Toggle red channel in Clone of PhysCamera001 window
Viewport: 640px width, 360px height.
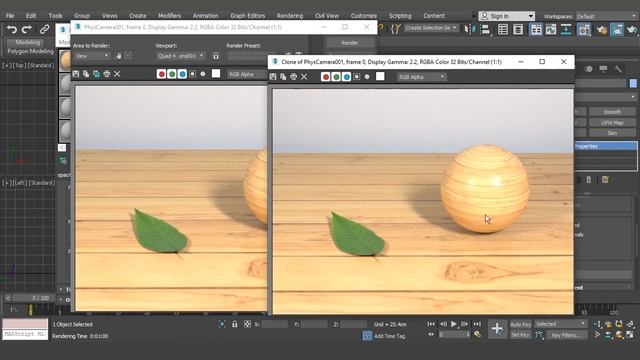(326, 77)
